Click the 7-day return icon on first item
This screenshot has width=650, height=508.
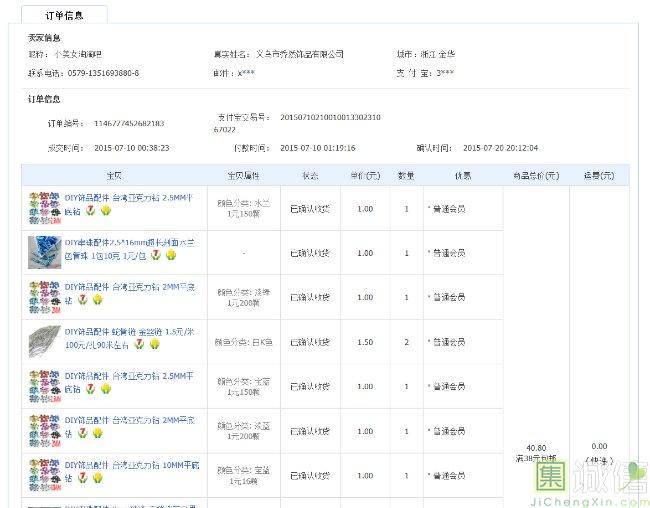tap(91, 212)
